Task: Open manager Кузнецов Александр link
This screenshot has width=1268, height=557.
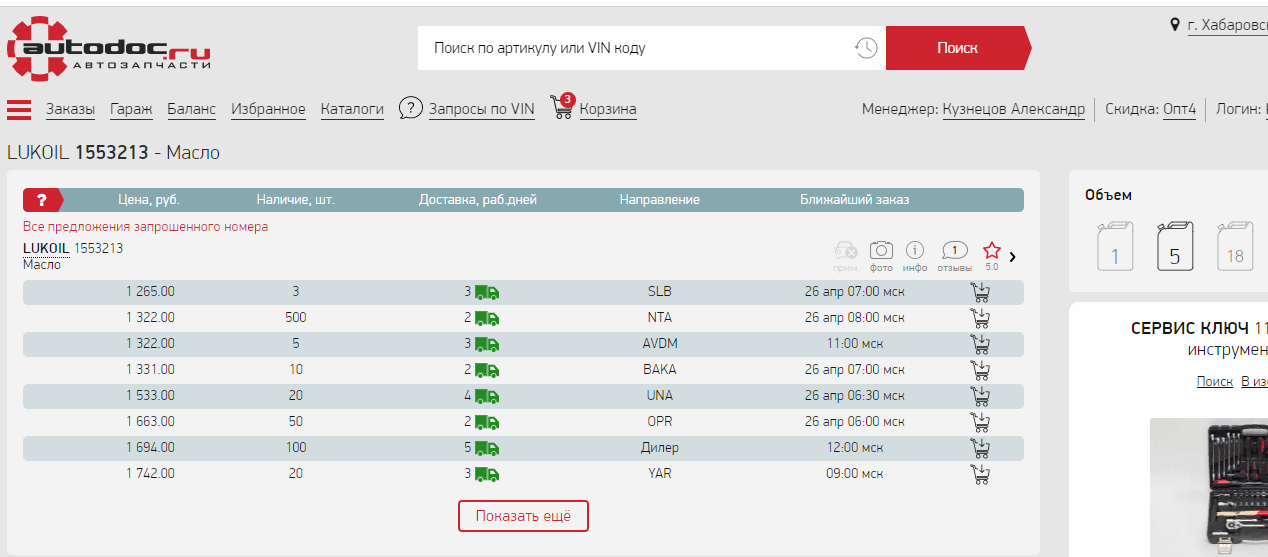Action: click(x=1014, y=109)
